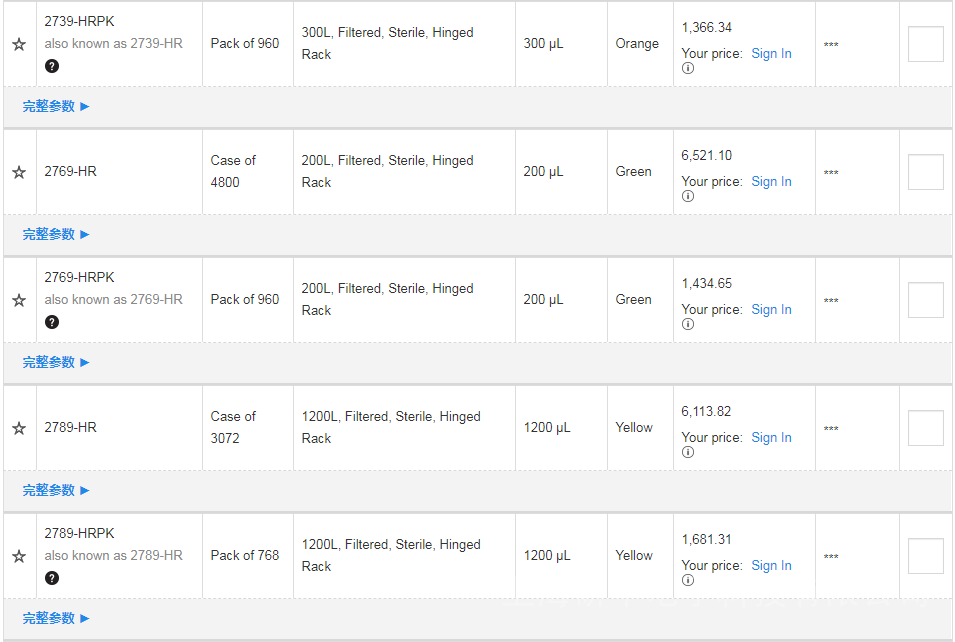Tick checkbox for 2739-HRPK Pack of 960

[925, 44]
